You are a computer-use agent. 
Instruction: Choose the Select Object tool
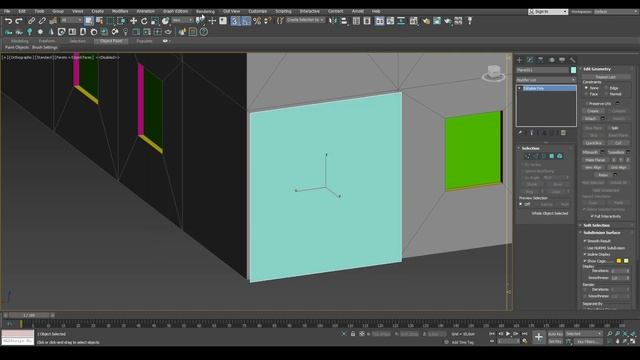click(x=89, y=21)
